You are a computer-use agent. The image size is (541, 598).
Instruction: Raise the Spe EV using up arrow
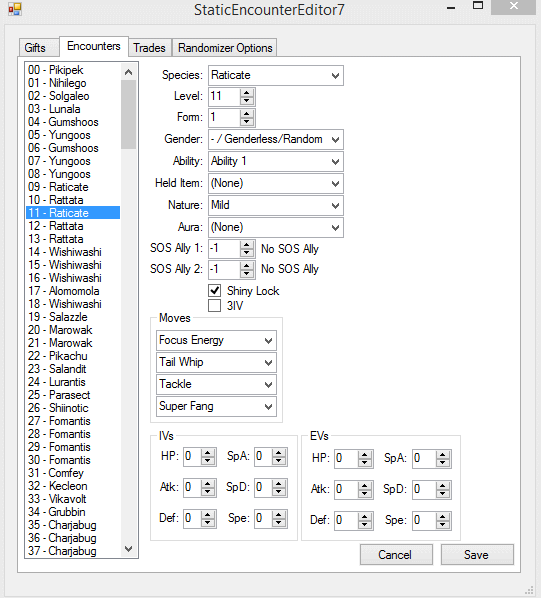[443, 517]
